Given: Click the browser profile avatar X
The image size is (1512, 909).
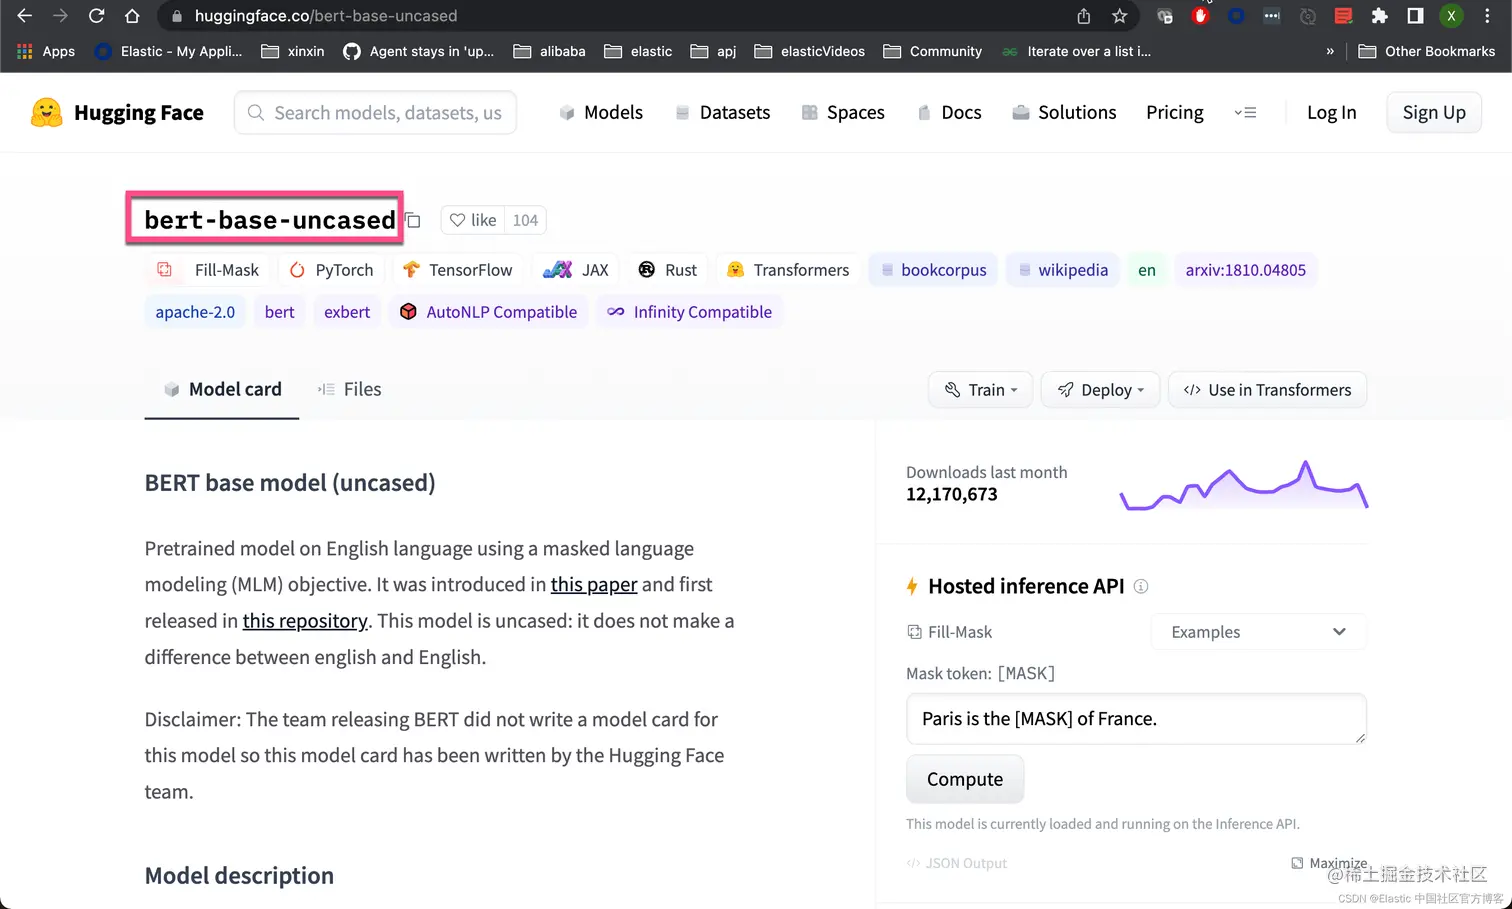Looking at the screenshot, I should (x=1451, y=16).
